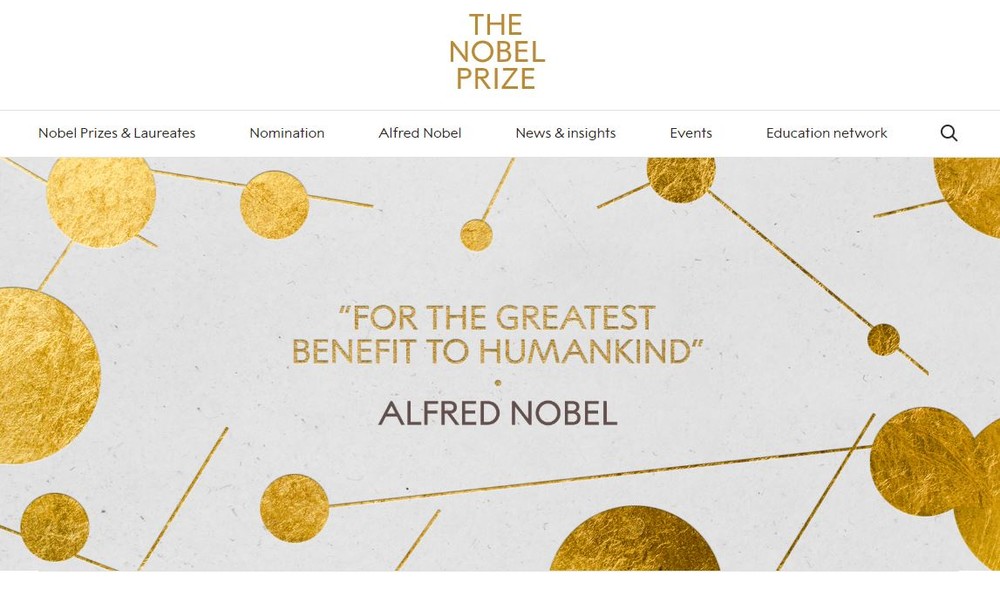This screenshot has height=589, width=1000.
Task: Click the ALFRED NOBEL name in banner
Action: pos(497,412)
